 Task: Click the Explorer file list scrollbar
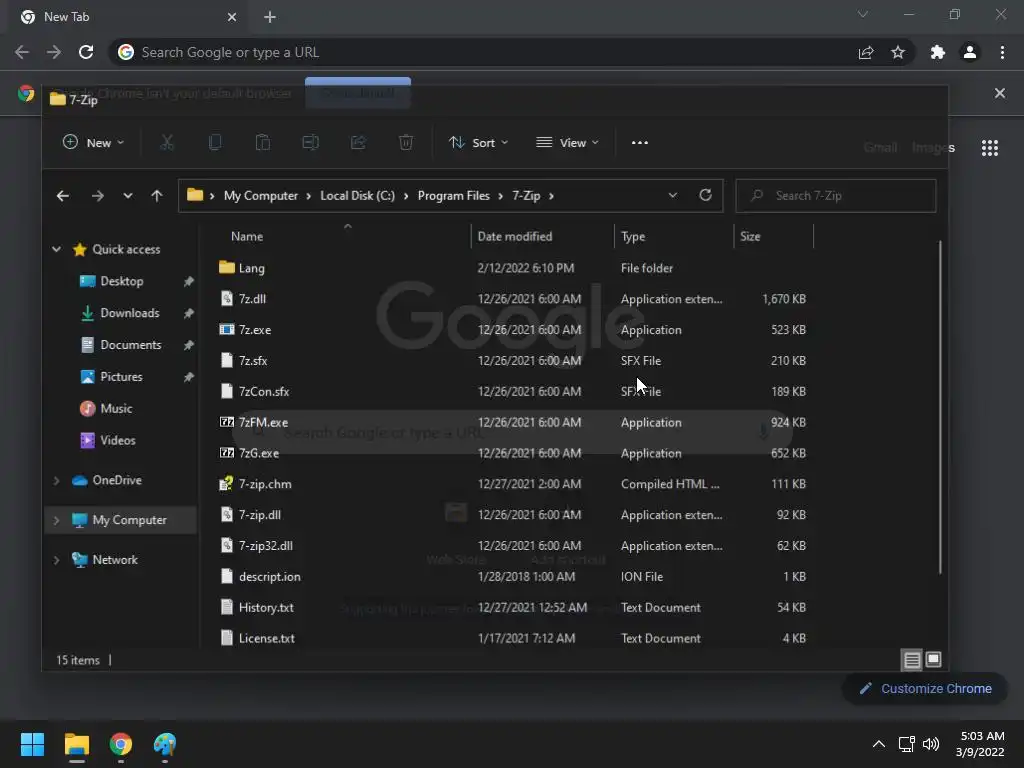(x=940, y=408)
